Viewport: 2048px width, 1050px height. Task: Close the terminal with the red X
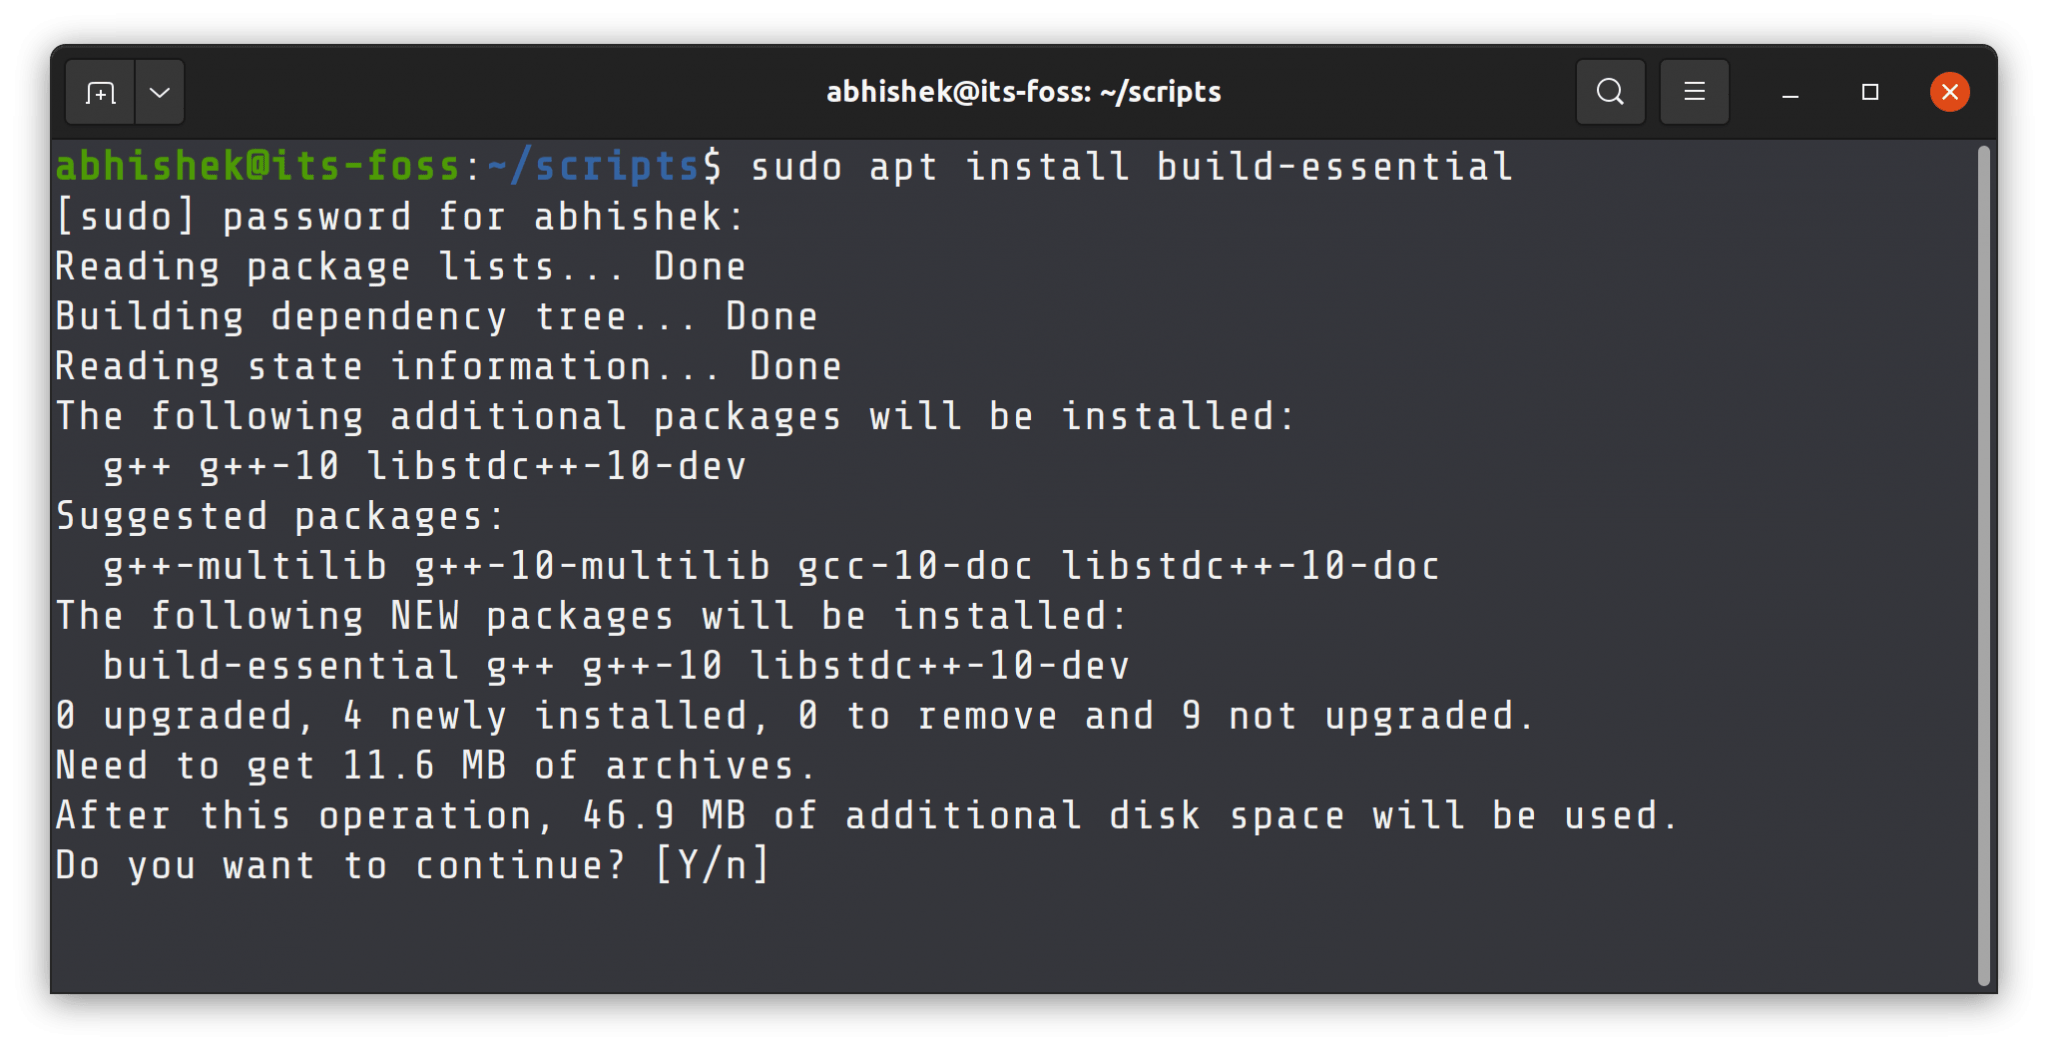coord(1949,92)
